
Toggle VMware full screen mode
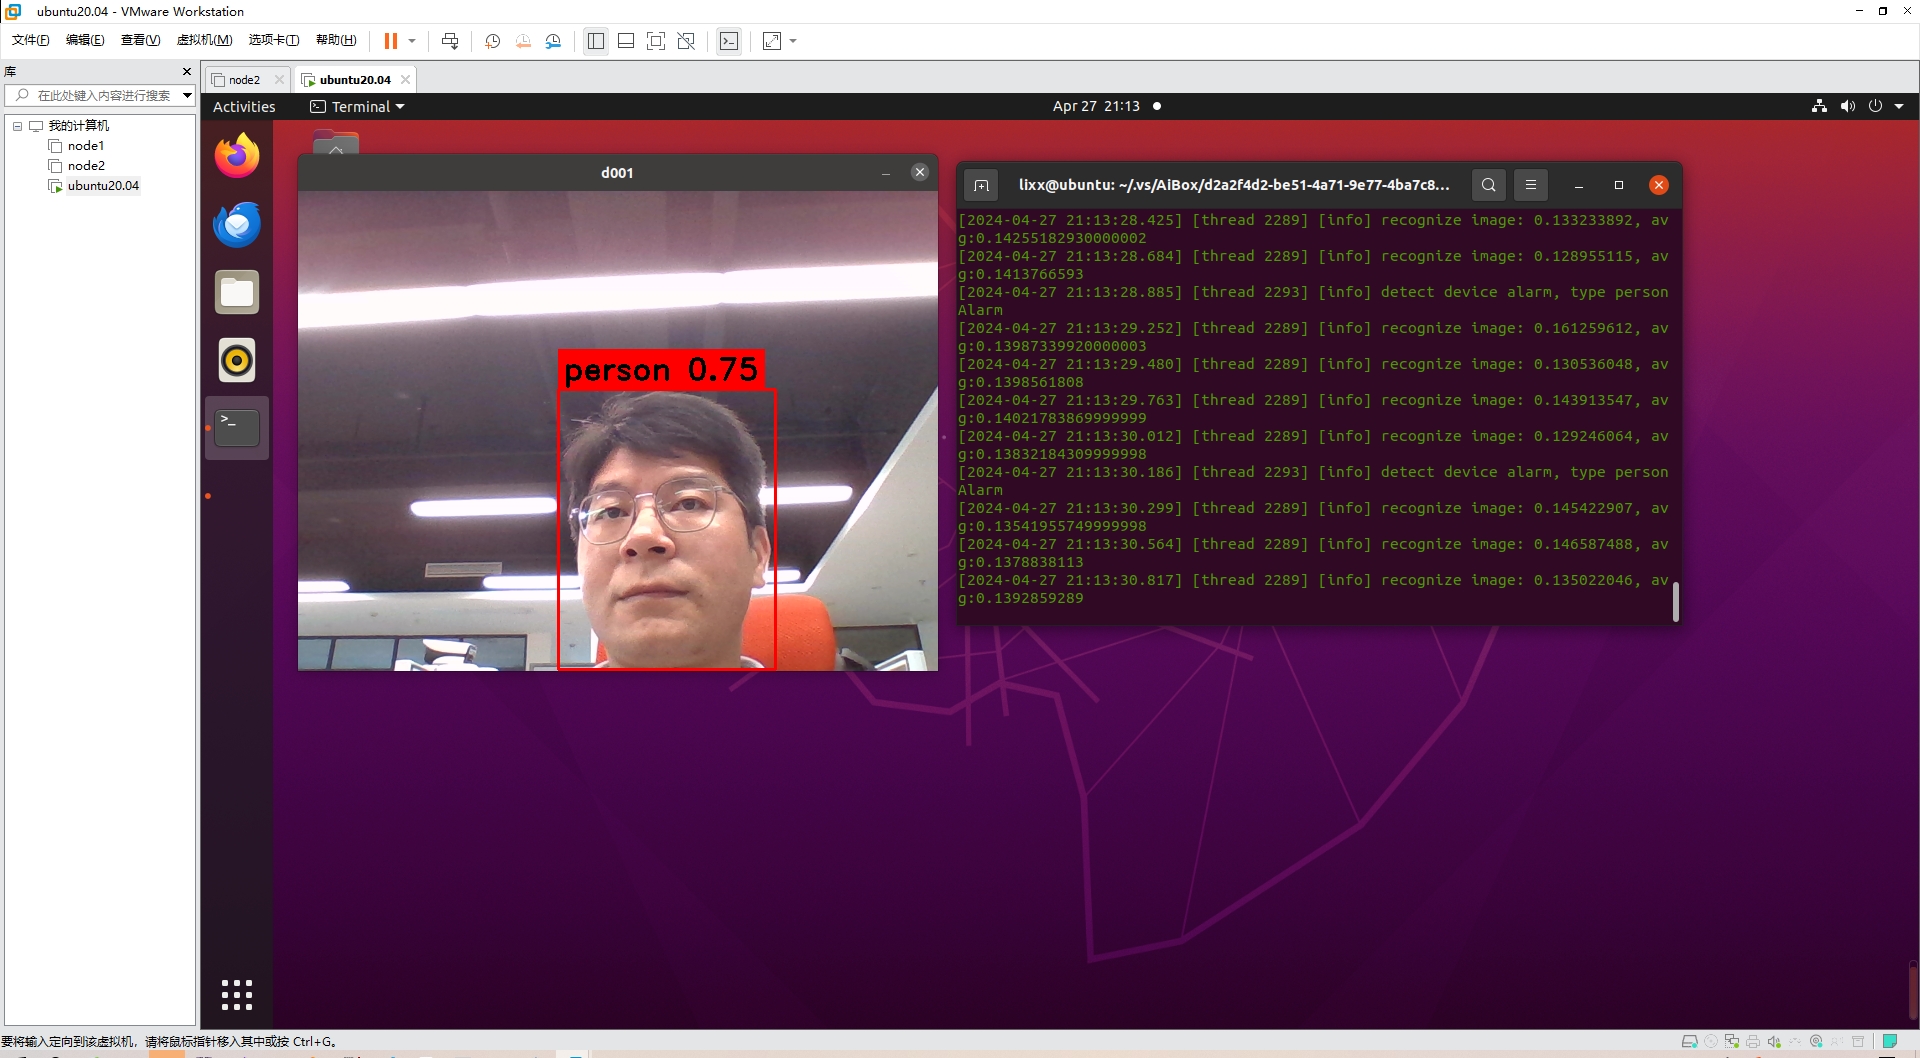coord(656,41)
